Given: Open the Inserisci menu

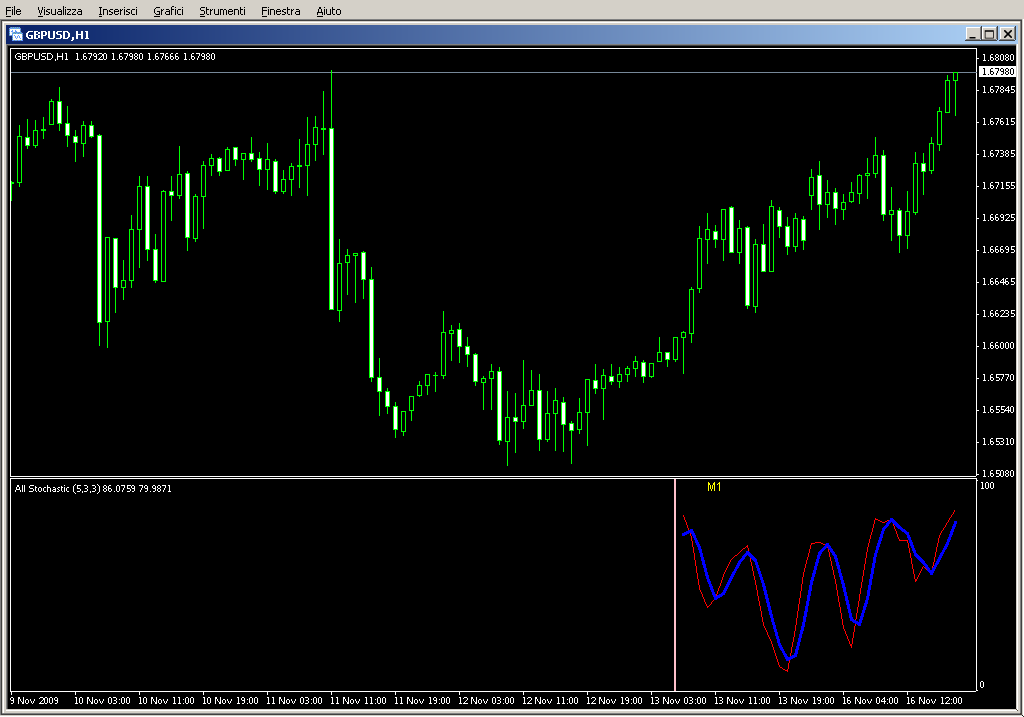Looking at the screenshot, I should 118,11.
